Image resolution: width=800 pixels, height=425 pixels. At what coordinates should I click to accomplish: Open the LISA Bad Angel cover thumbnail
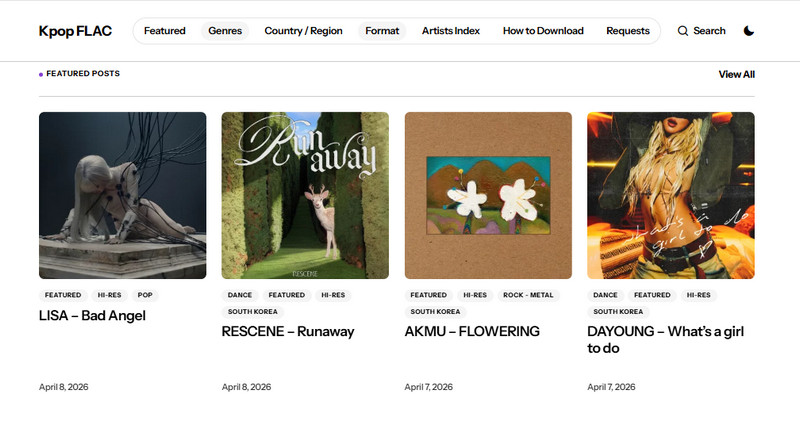tap(123, 195)
